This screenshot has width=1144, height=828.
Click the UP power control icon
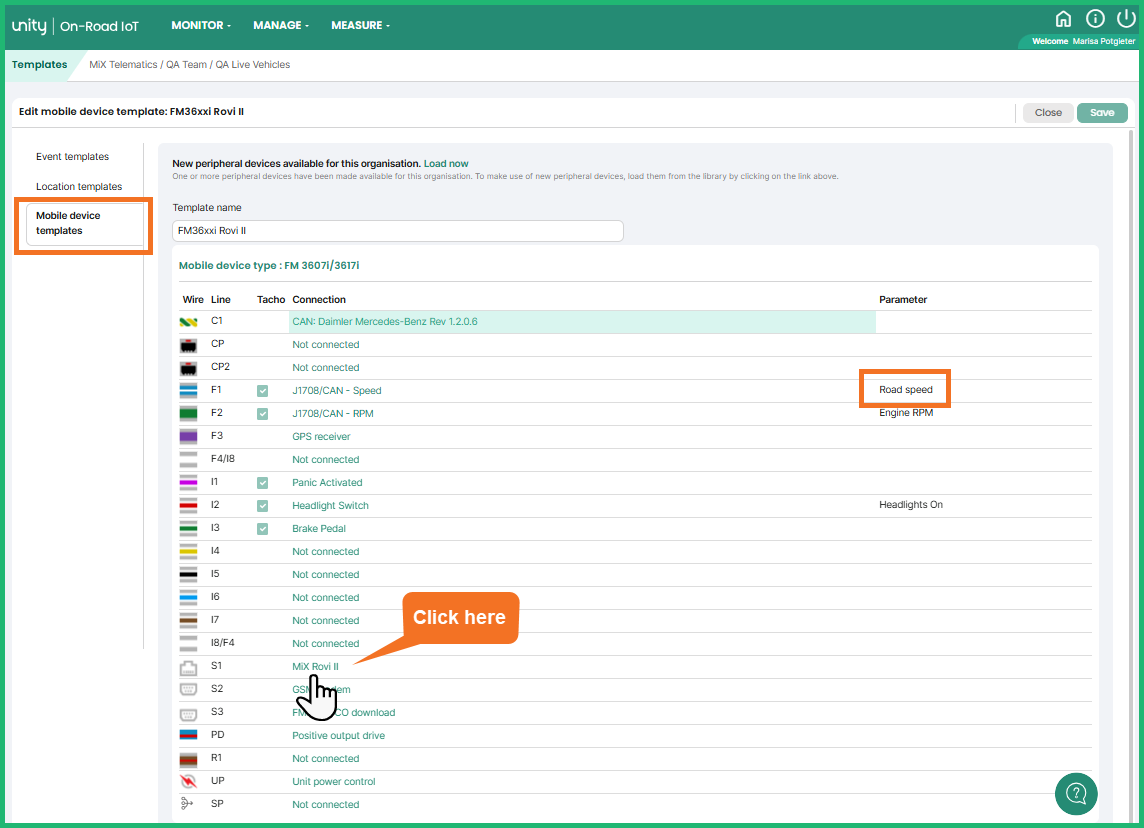[x=188, y=781]
